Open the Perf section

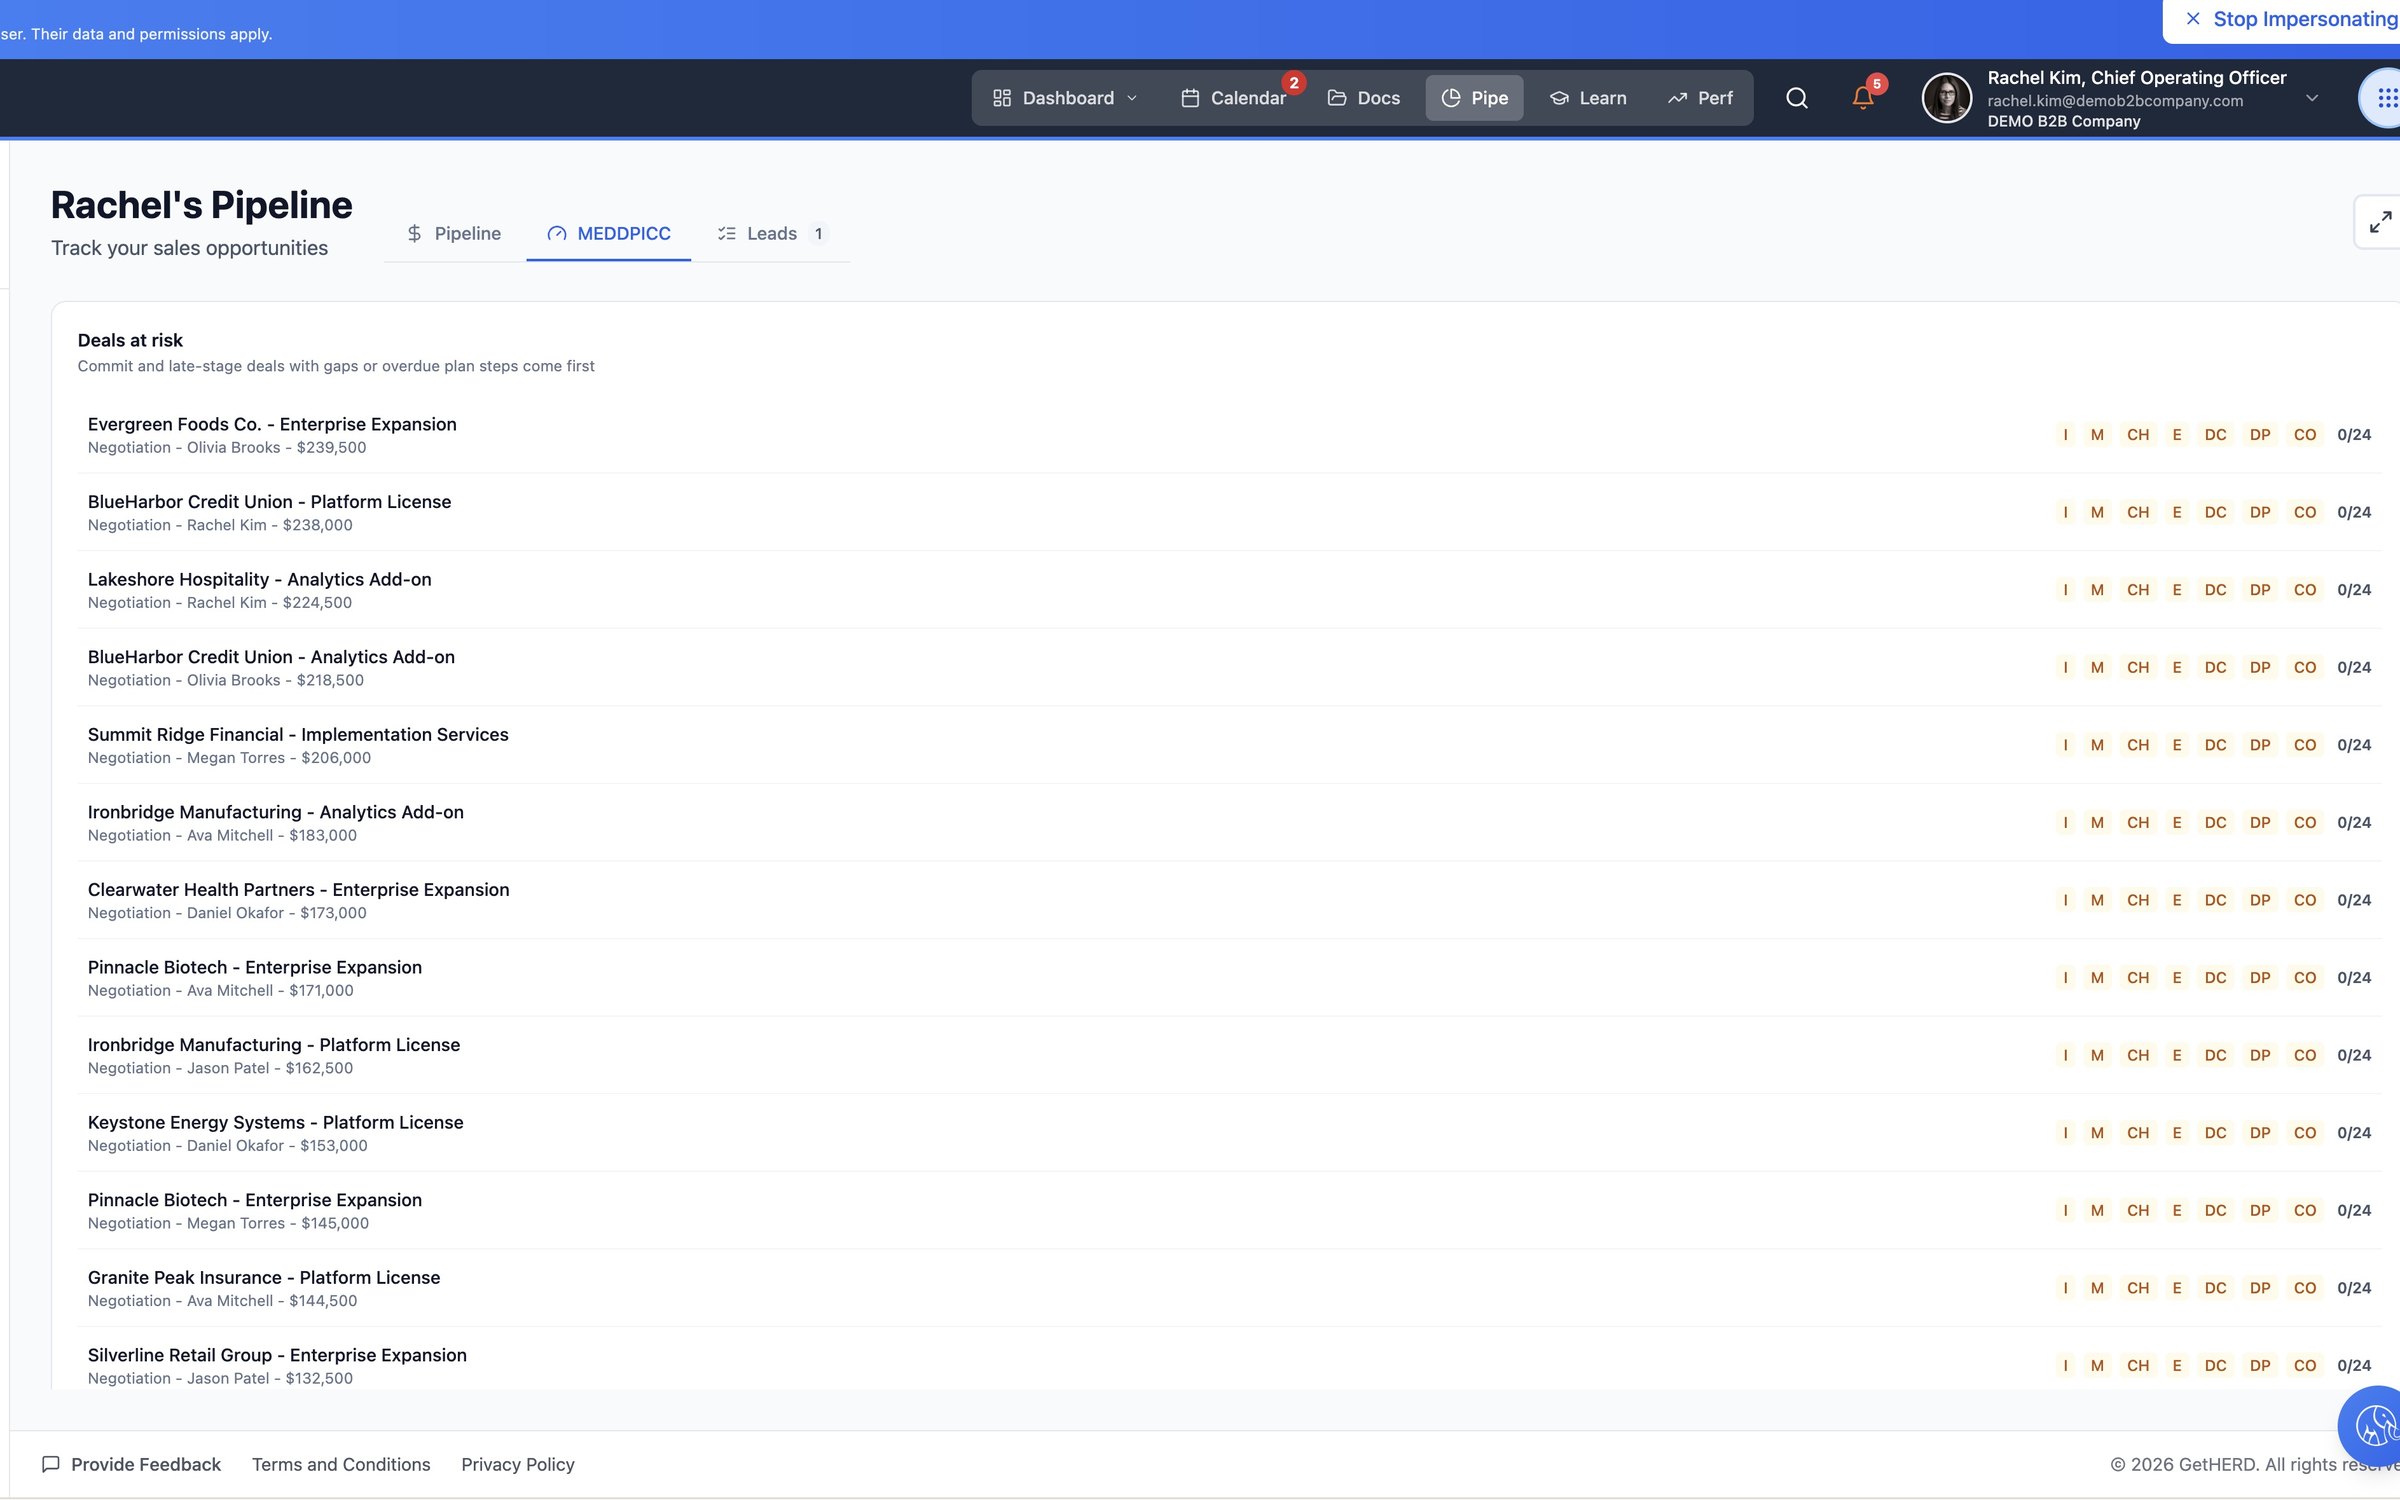tap(1700, 98)
